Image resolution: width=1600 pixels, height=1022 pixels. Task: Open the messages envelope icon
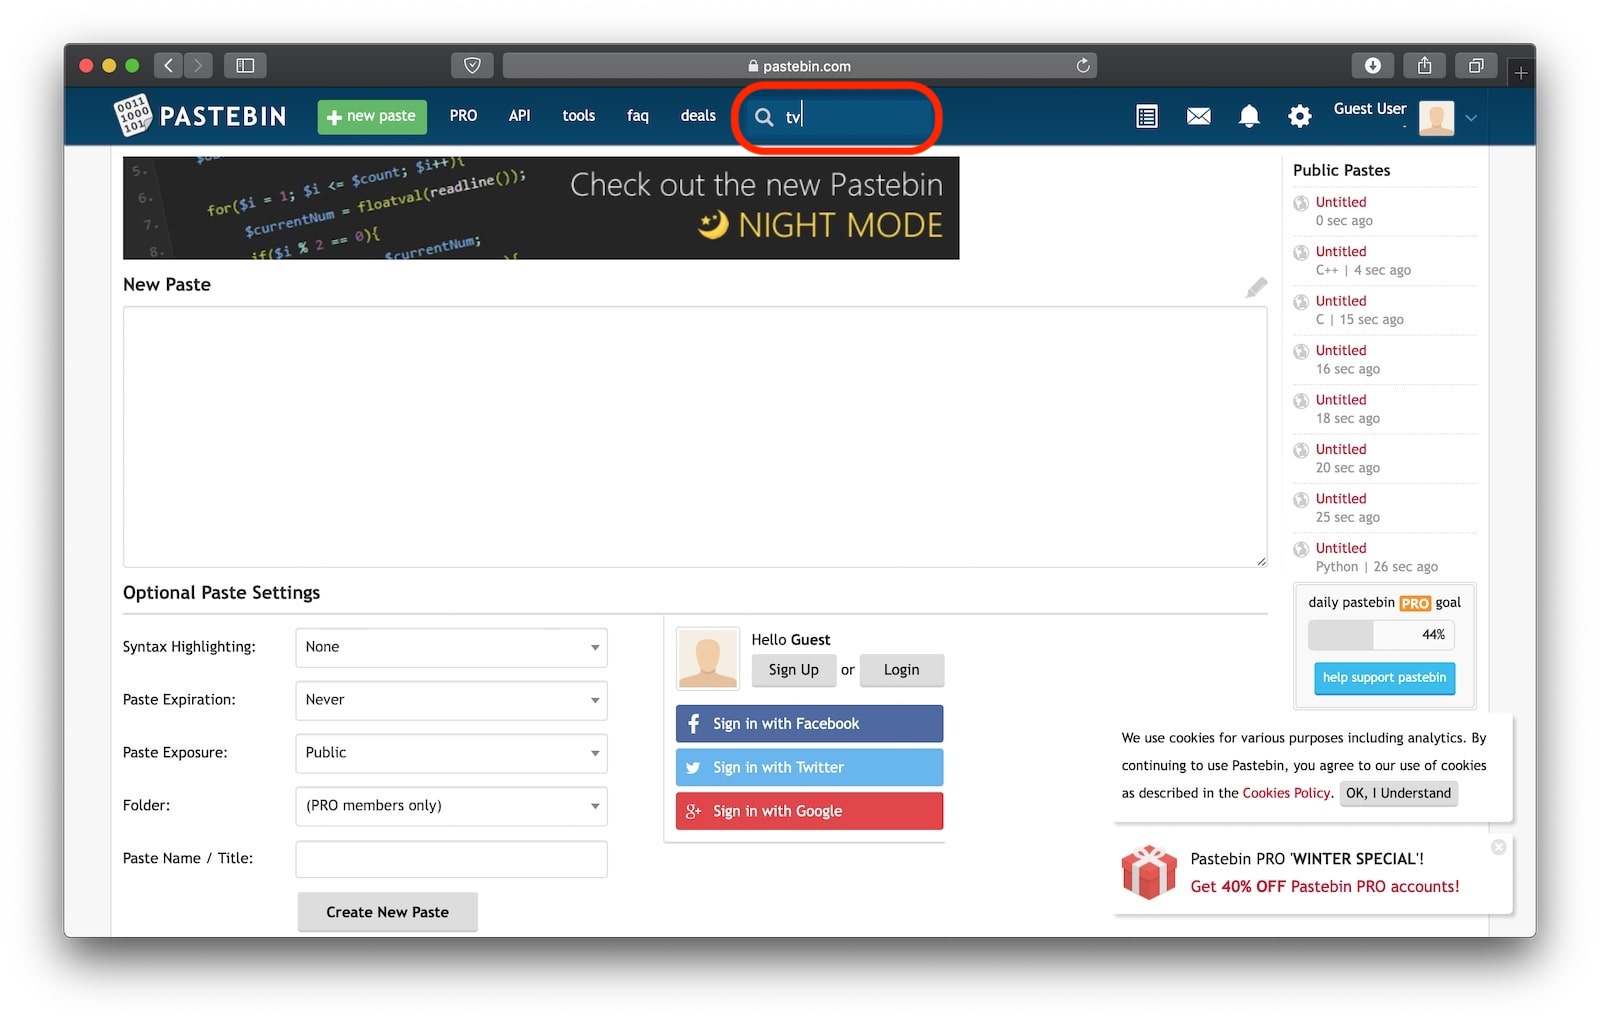click(1198, 117)
